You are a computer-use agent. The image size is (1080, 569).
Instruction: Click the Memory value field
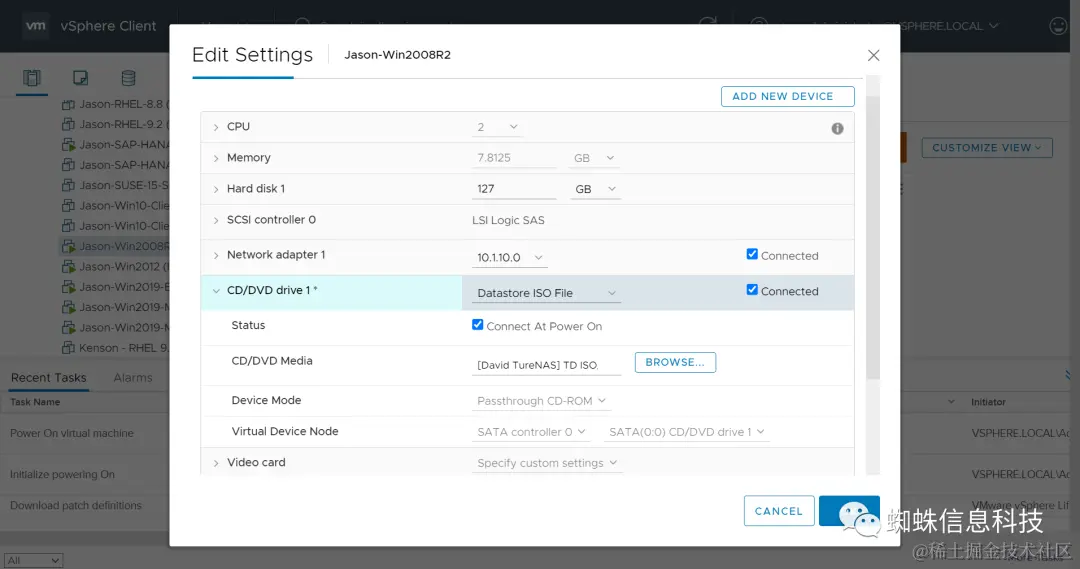click(514, 158)
